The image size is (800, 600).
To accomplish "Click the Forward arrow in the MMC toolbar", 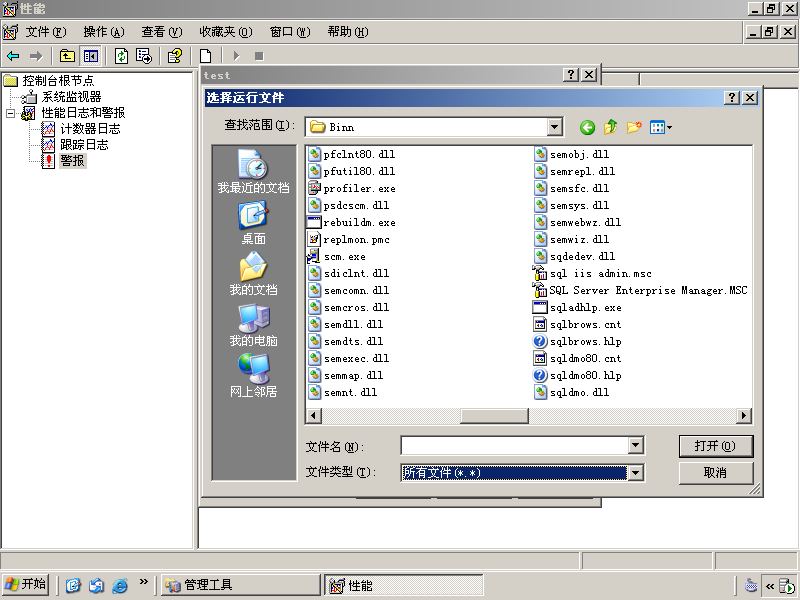I will click(x=36, y=56).
